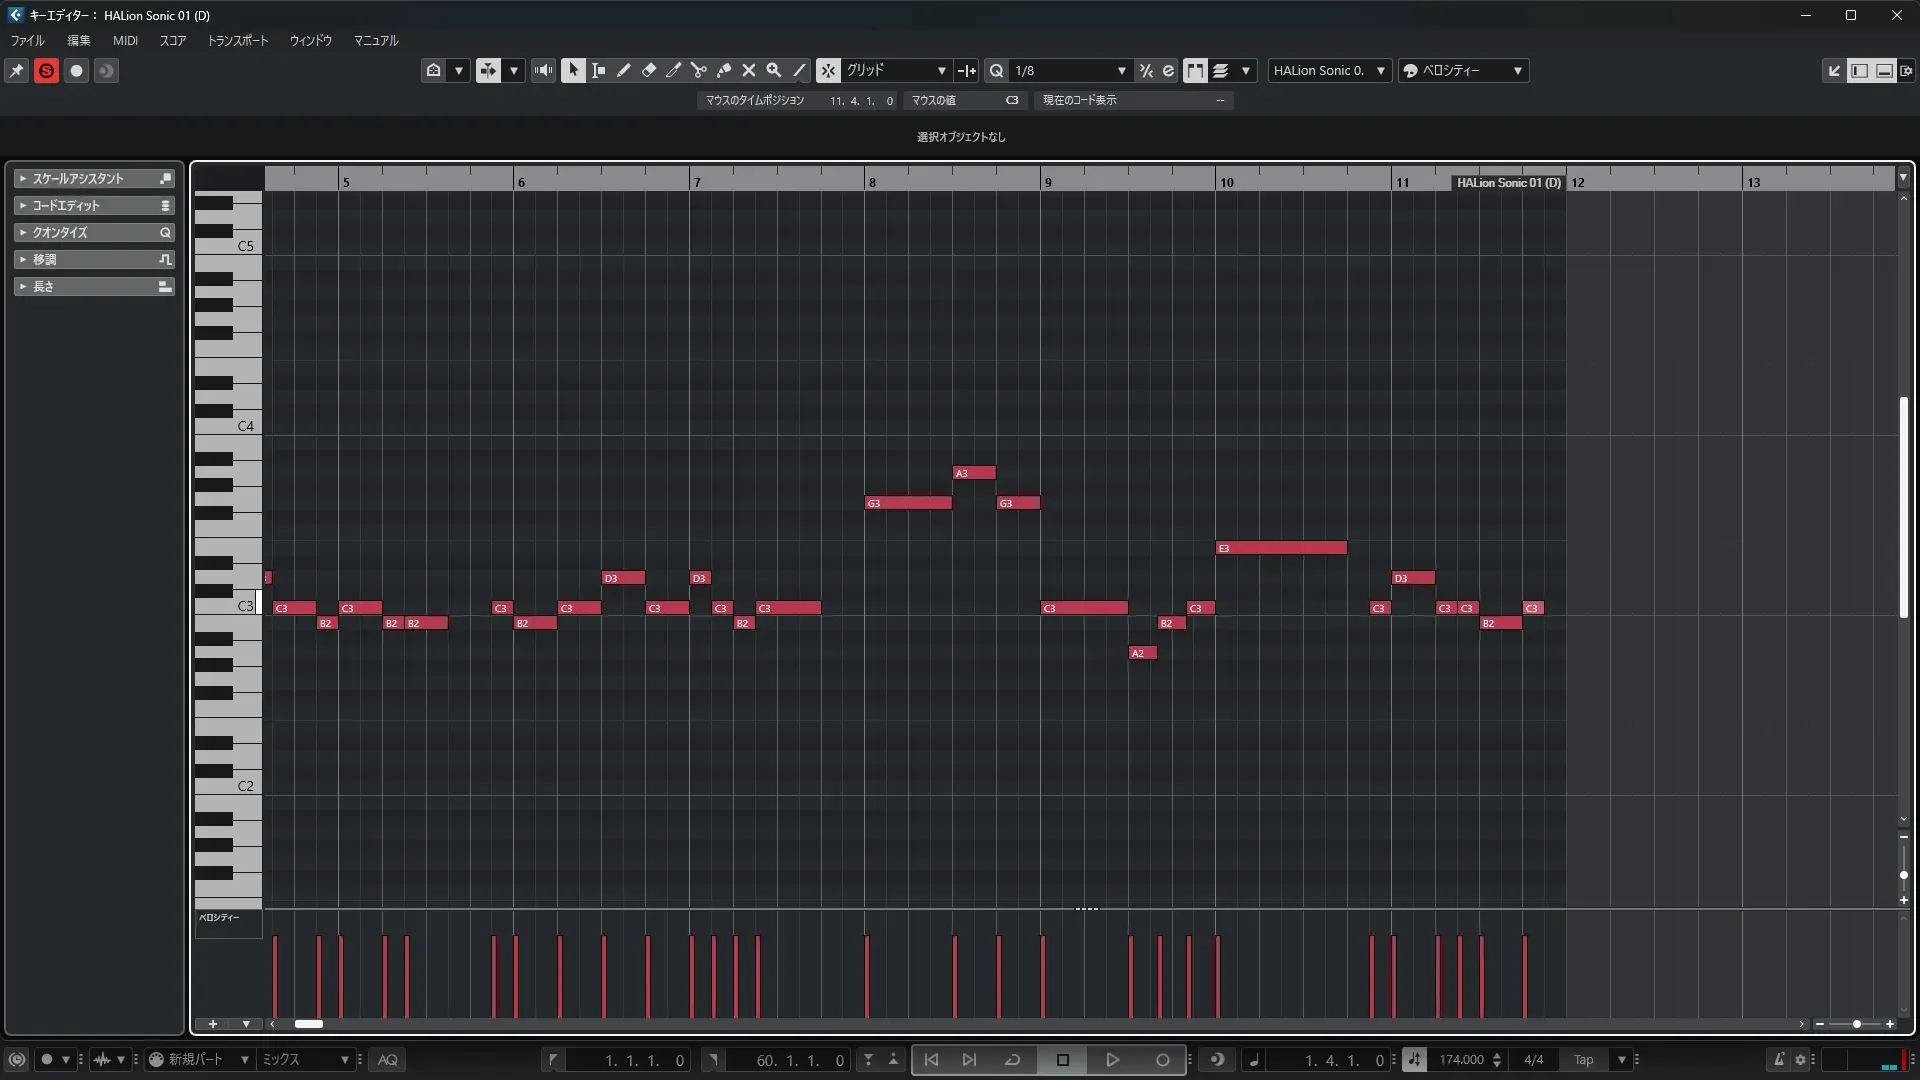Adjust the horizontal zoom slider
Image resolution: width=1920 pixels, height=1080 pixels.
[1856, 1024]
